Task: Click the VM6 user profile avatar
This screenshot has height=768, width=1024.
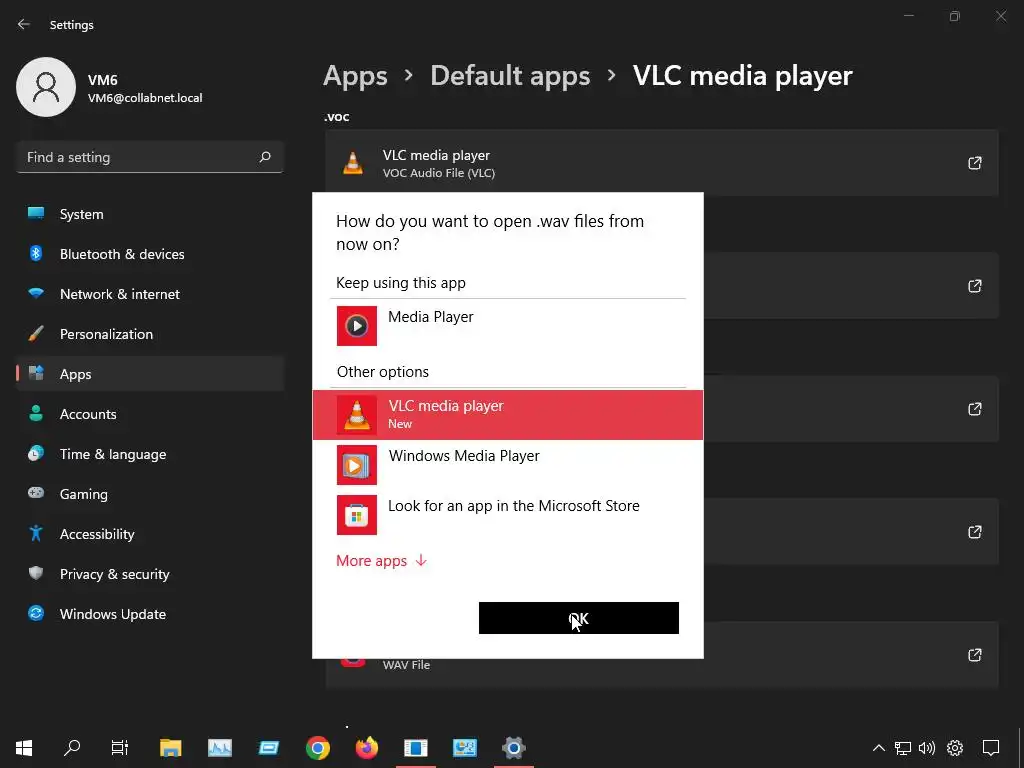Action: point(46,87)
